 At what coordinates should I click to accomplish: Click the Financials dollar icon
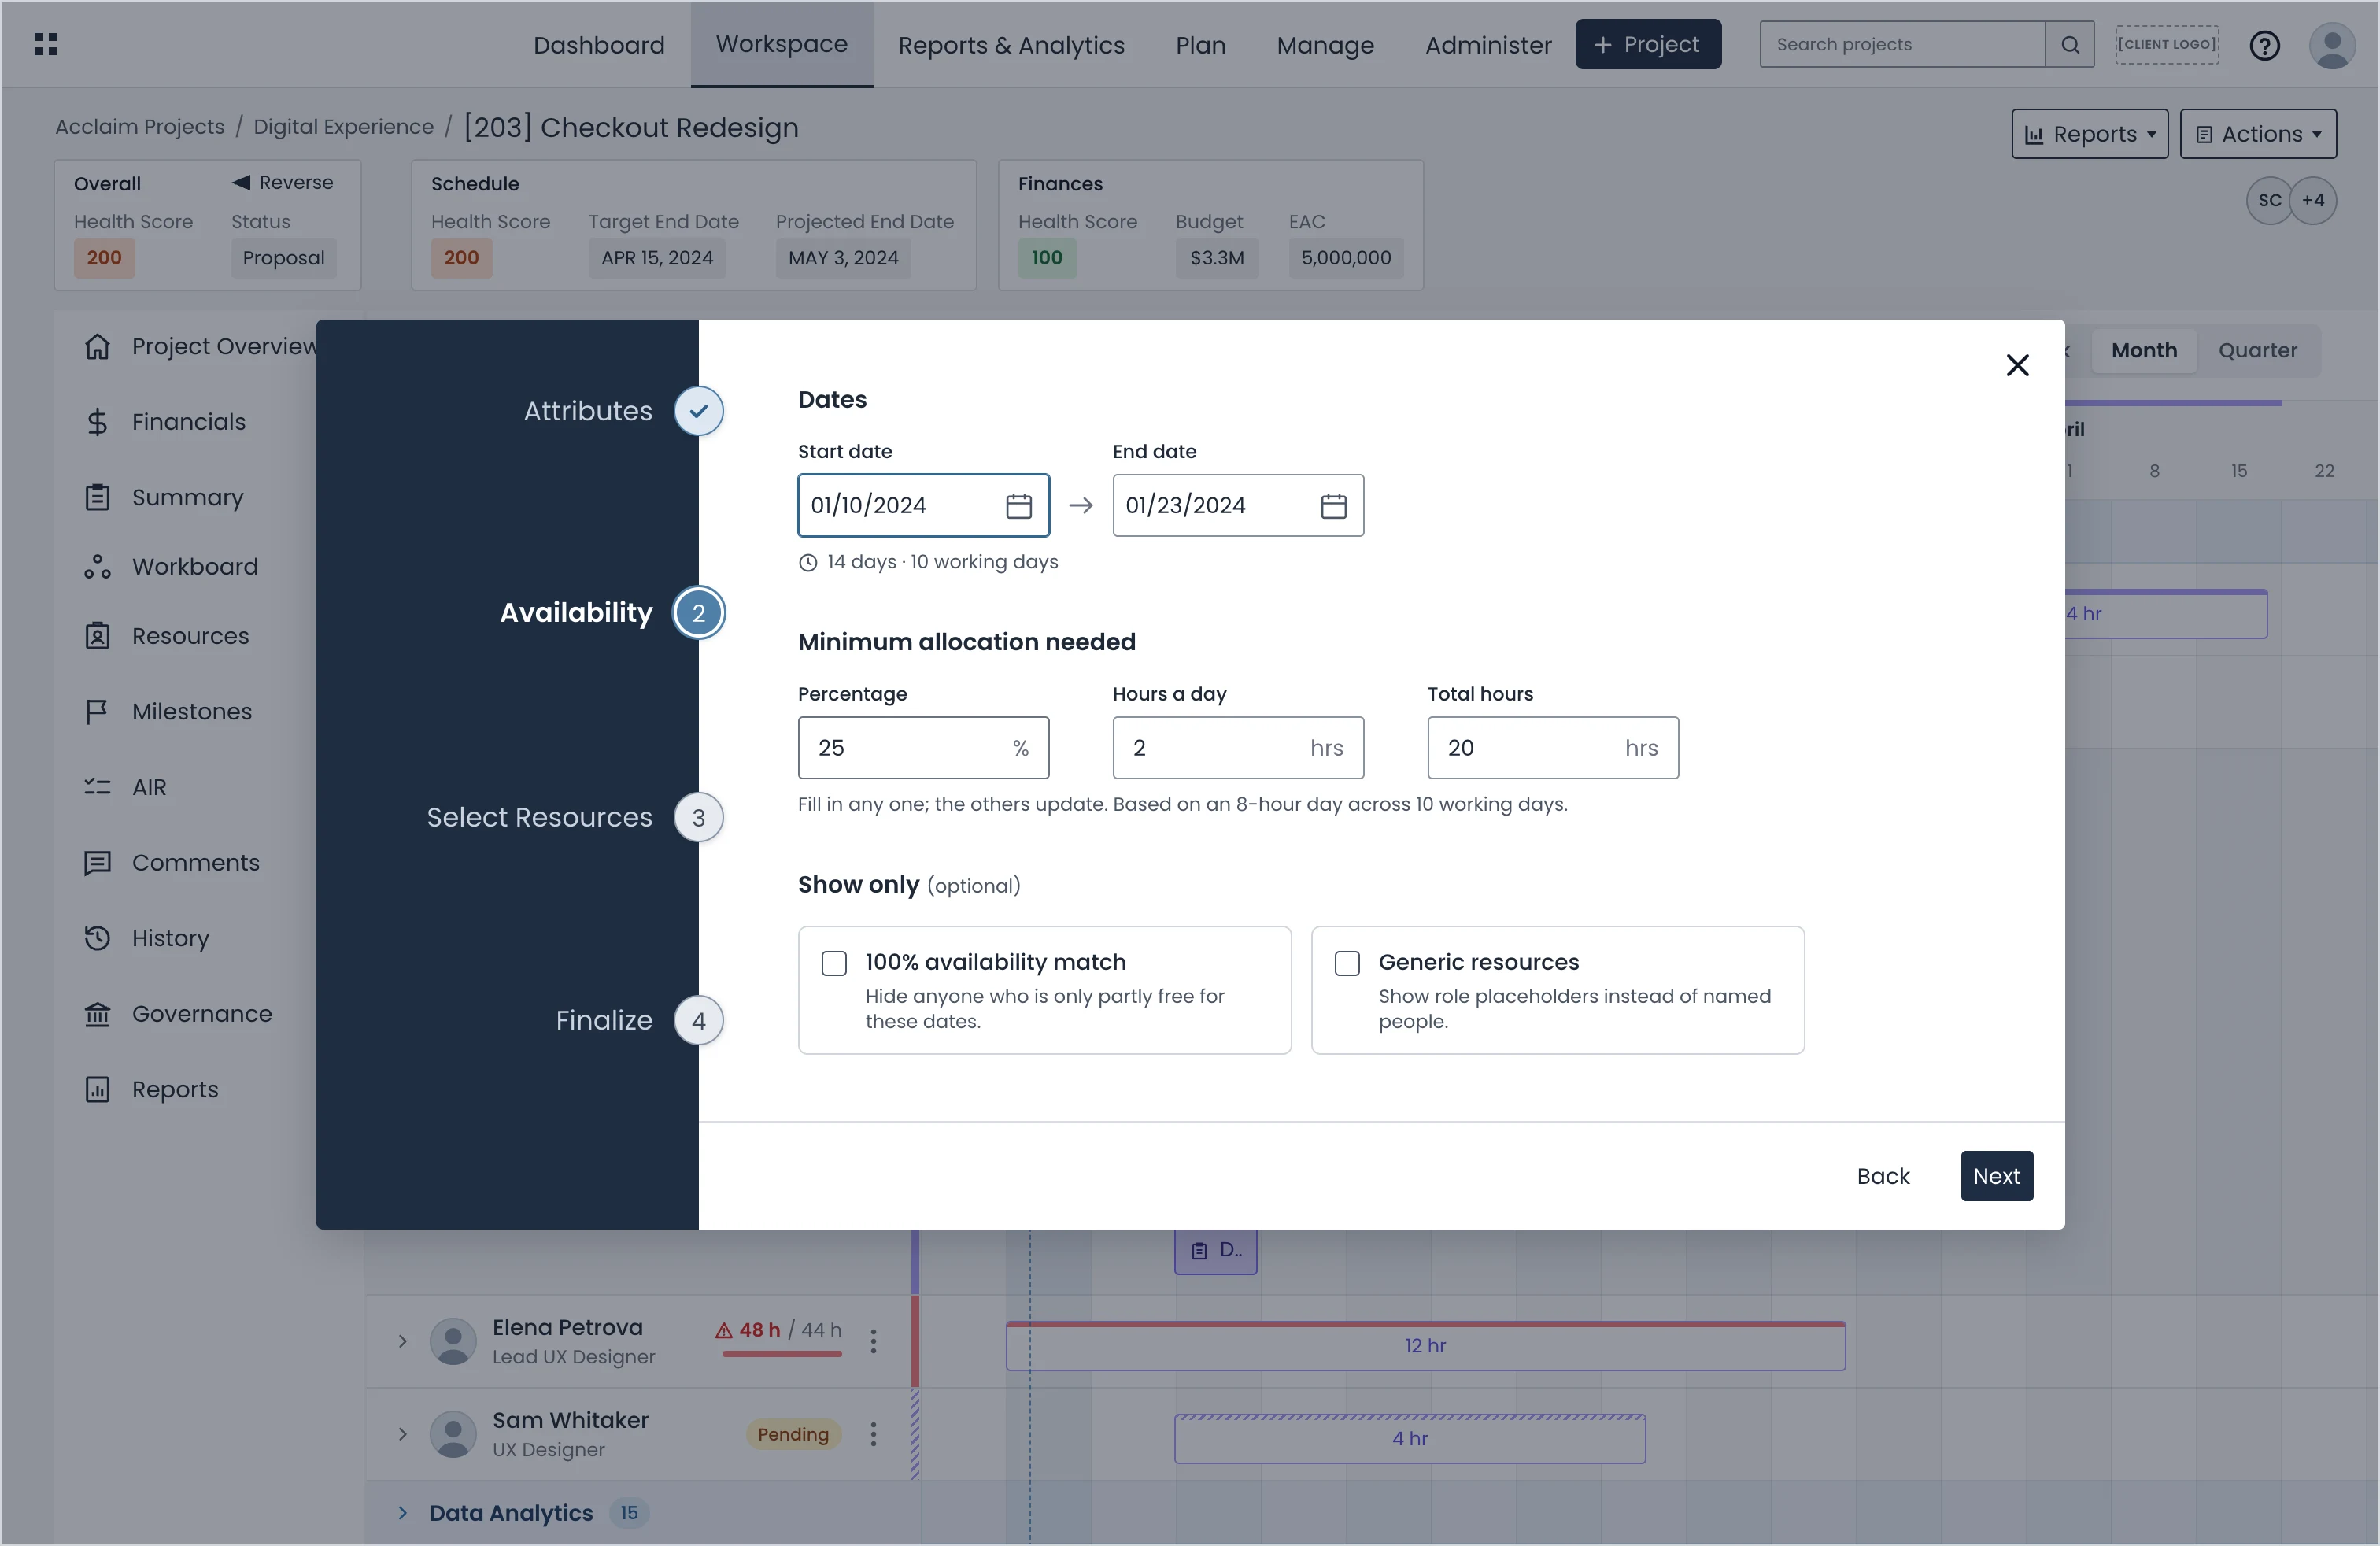97,422
